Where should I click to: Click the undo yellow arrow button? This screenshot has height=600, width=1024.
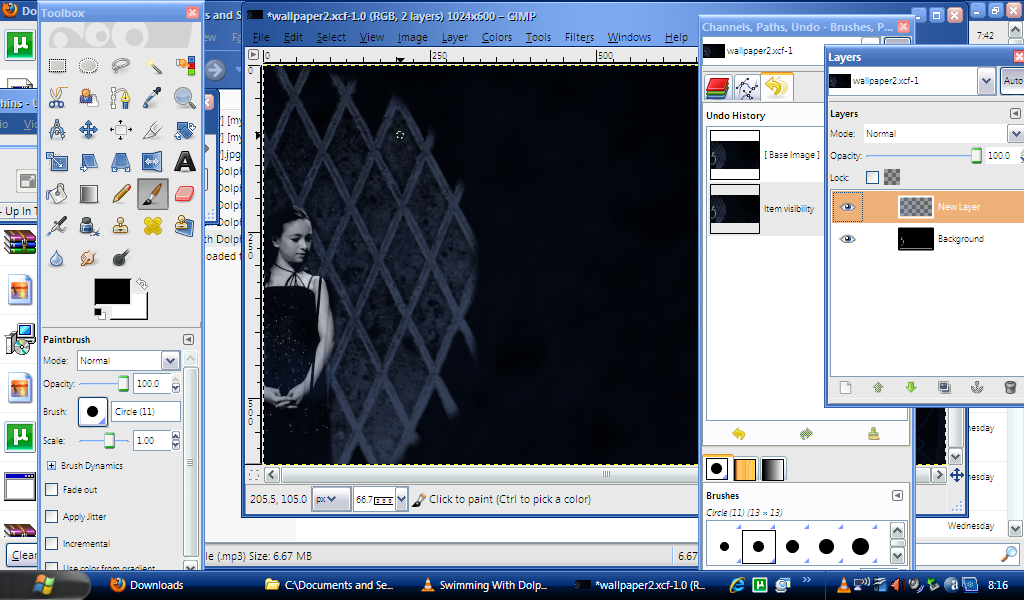pos(739,434)
